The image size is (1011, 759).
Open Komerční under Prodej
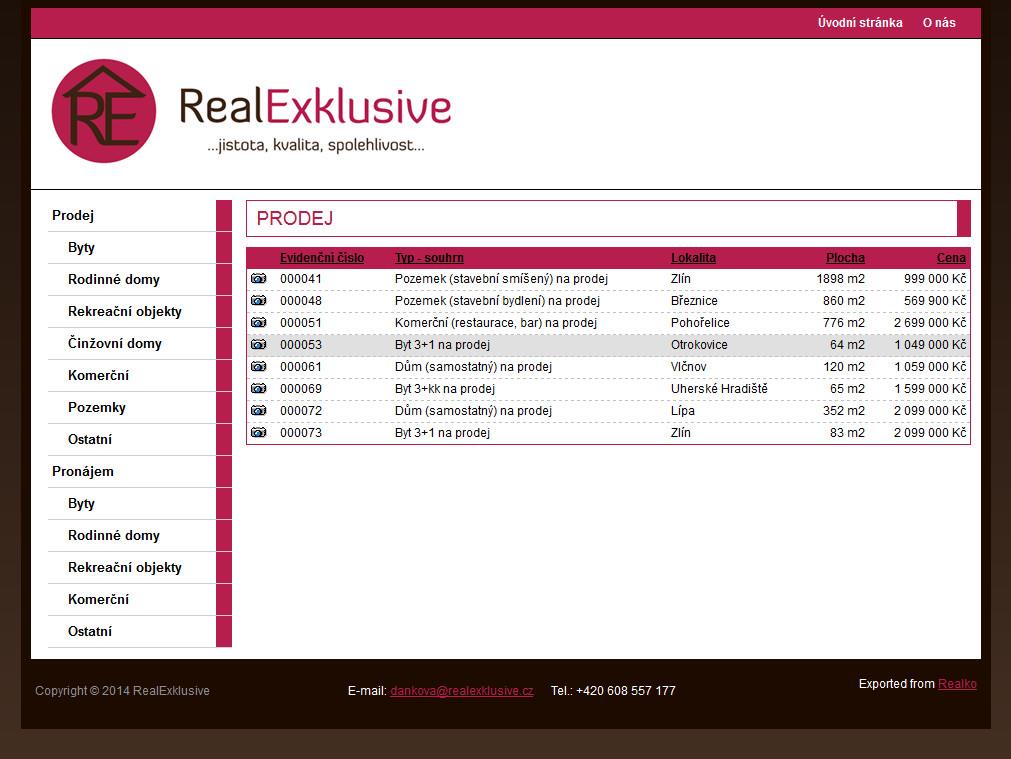pos(98,375)
